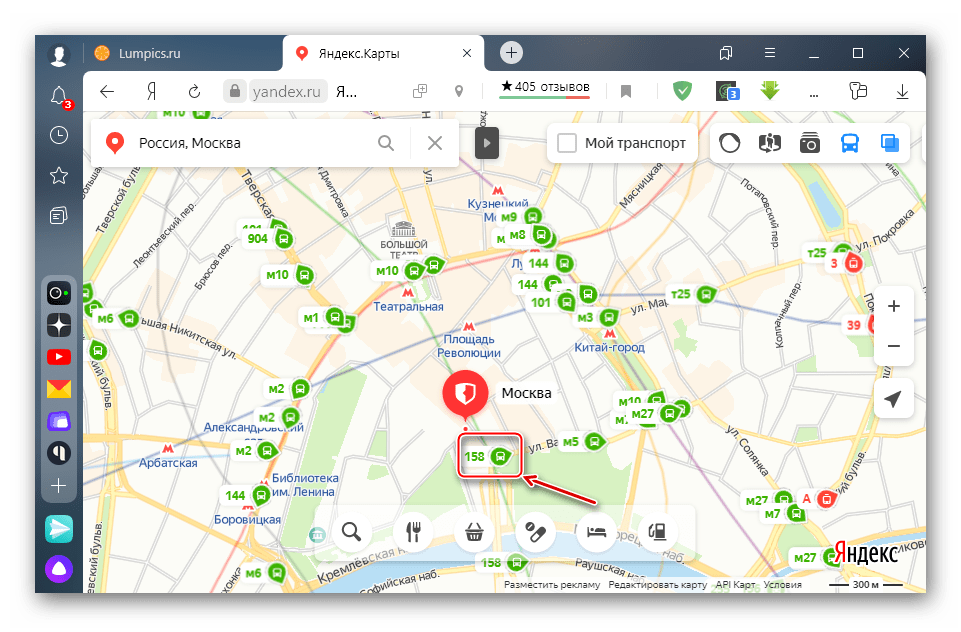The height and width of the screenshot is (632, 961).
Task: Enable the Мой транспорт checkbox
Action: [567, 143]
